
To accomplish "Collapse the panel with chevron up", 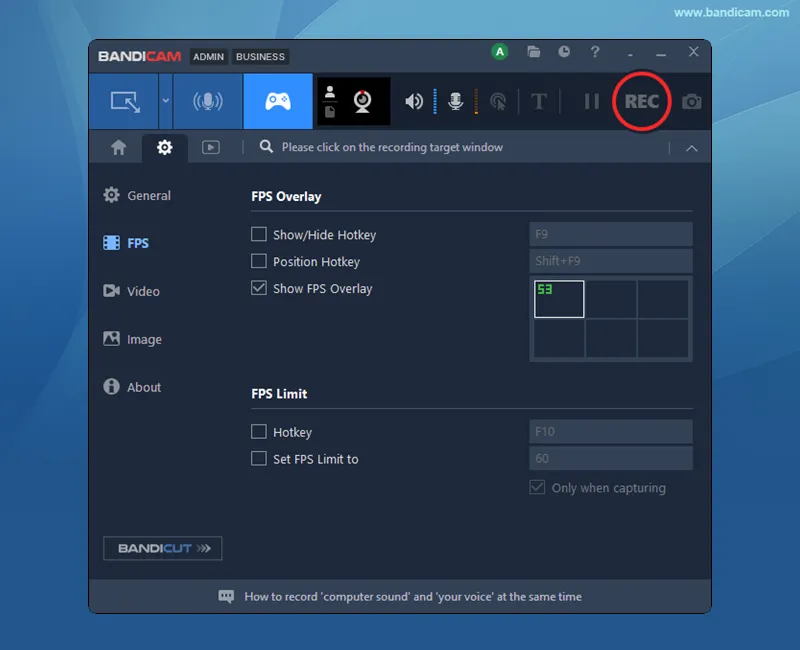I will [x=692, y=148].
